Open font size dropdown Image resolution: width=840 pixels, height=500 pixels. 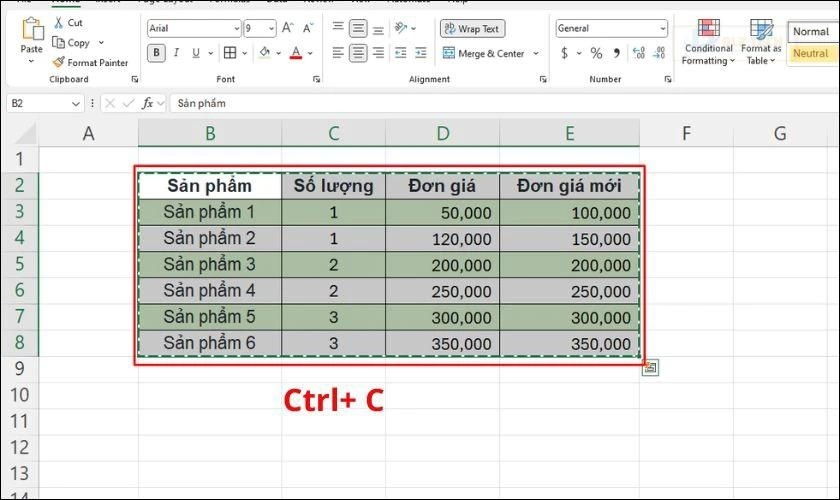click(x=271, y=28)
